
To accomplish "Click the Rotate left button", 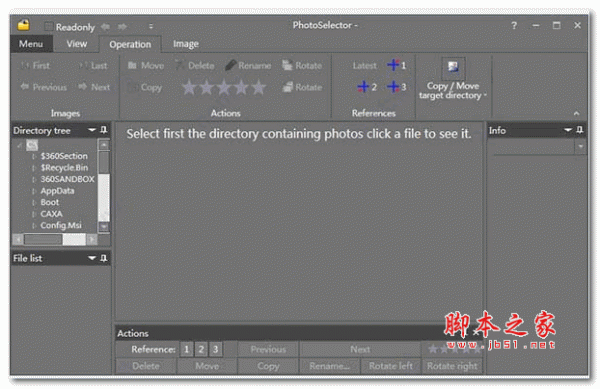I will click(390, 366).
